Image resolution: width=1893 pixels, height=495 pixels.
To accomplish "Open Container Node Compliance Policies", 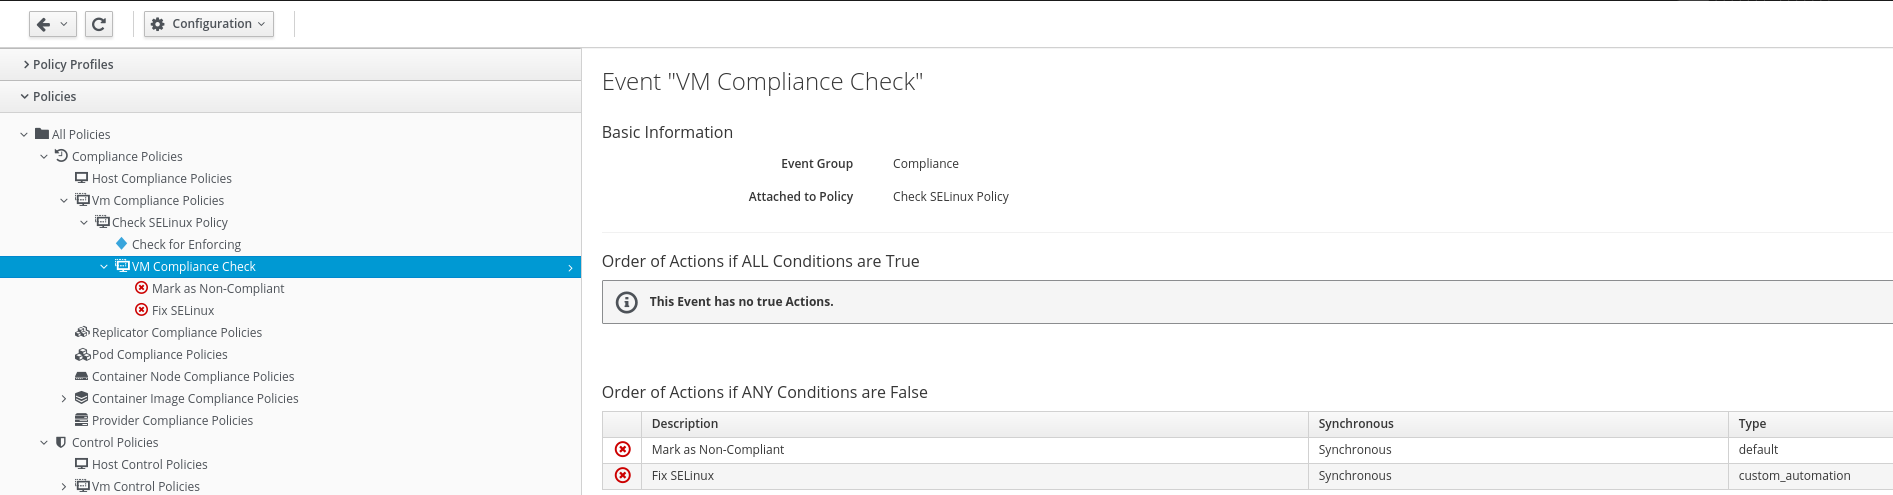I will click(193, 376).
